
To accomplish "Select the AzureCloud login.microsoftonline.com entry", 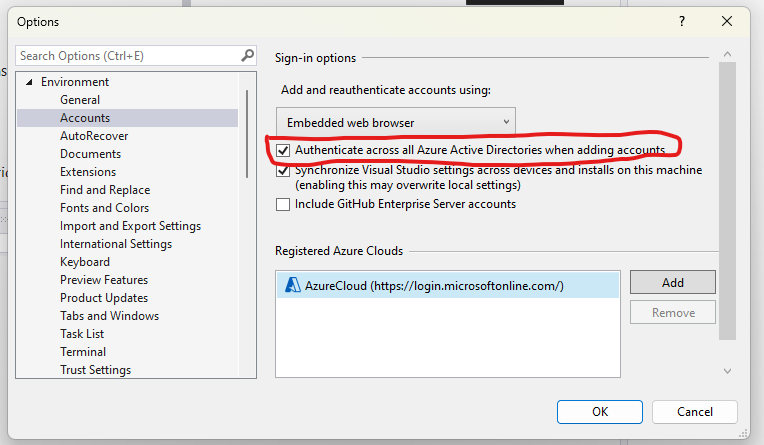I will tap(448, 286).
